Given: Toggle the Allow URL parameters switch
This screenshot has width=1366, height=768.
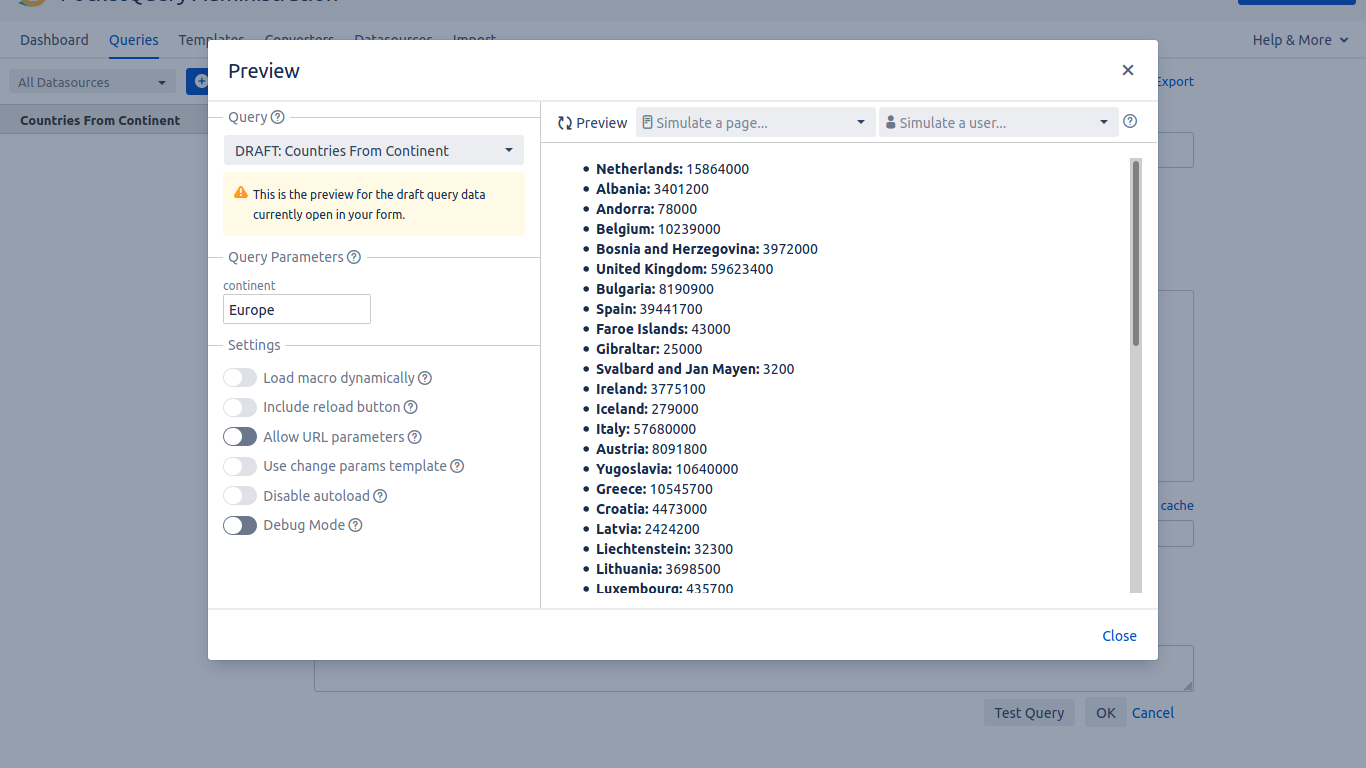Looking at the screenshot, I should 240,437.
